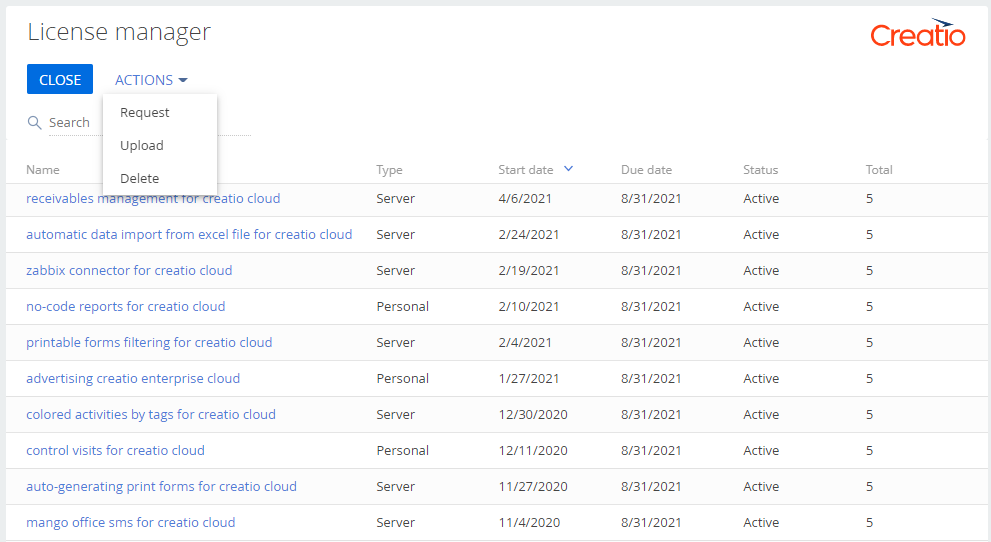991x542 pixels.
Task: Open colored activities by tags license
Action: pos(150,414)
